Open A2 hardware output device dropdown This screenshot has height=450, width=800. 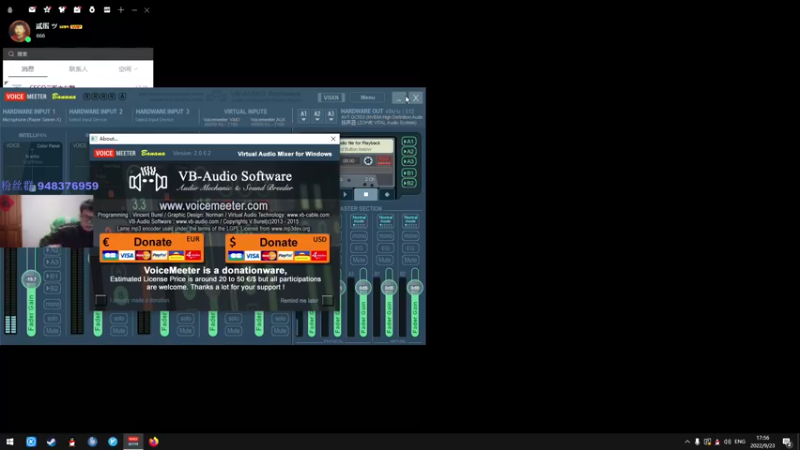click(x=317, y=116)
